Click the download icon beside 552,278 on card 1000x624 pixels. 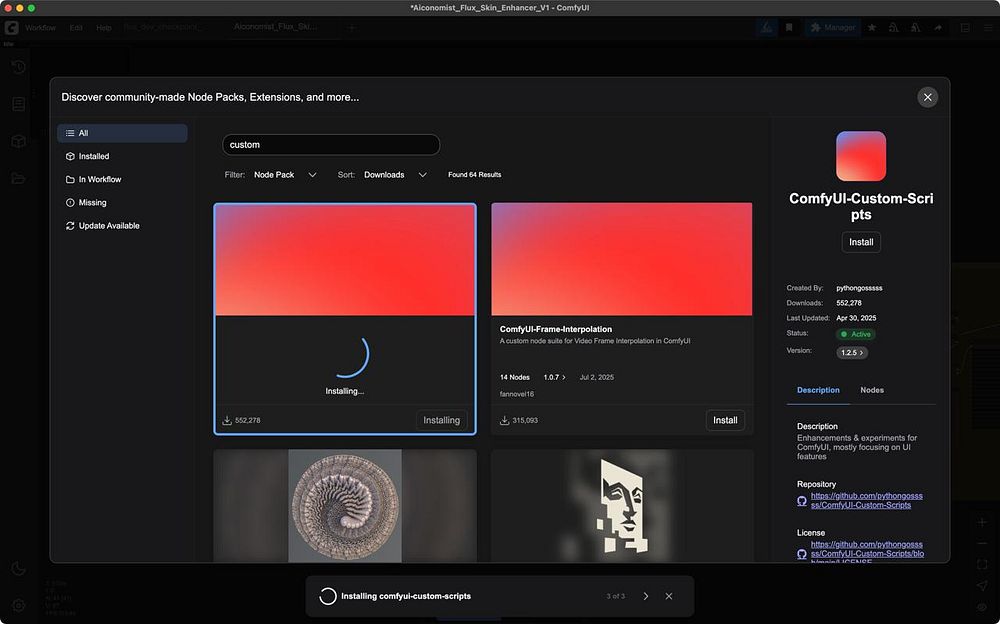tap(226, 420)
